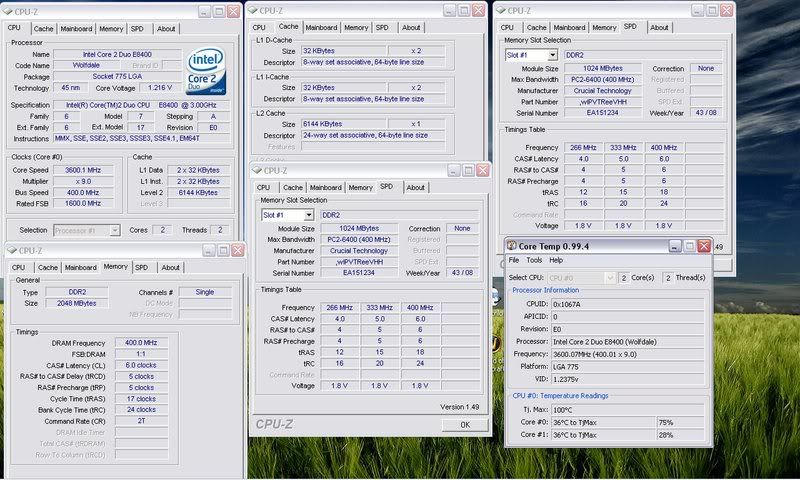800x480 pixels.
Task: Switch to the SPD tab in the window showing the Intel logo
Action: pos(137,29)
